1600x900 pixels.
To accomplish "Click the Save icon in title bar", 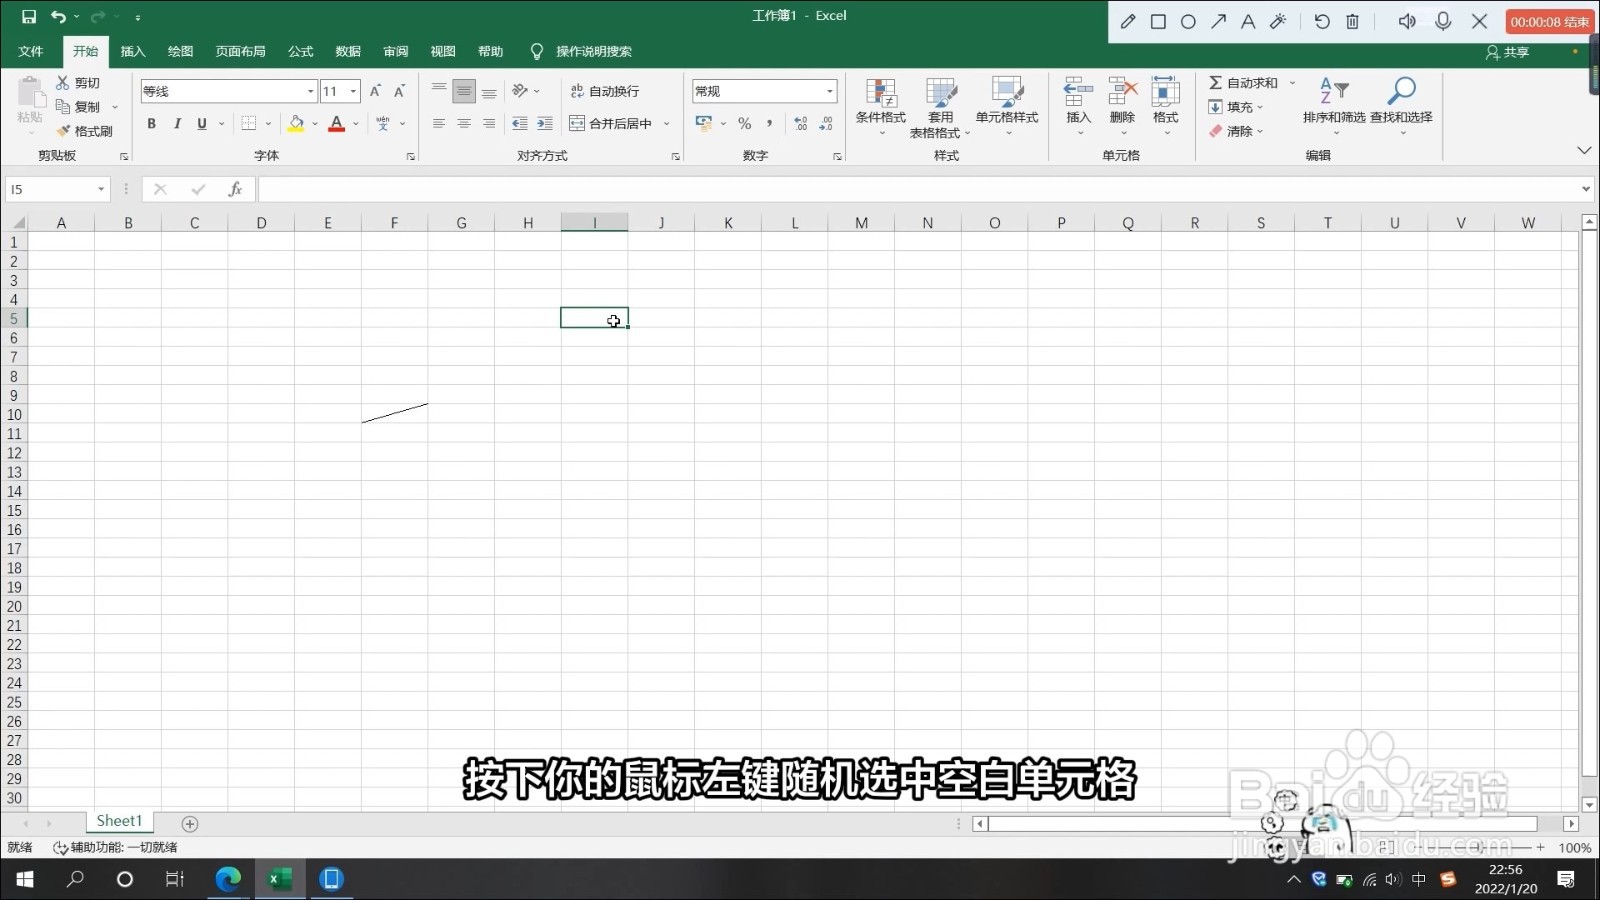I will click(29, 16).
